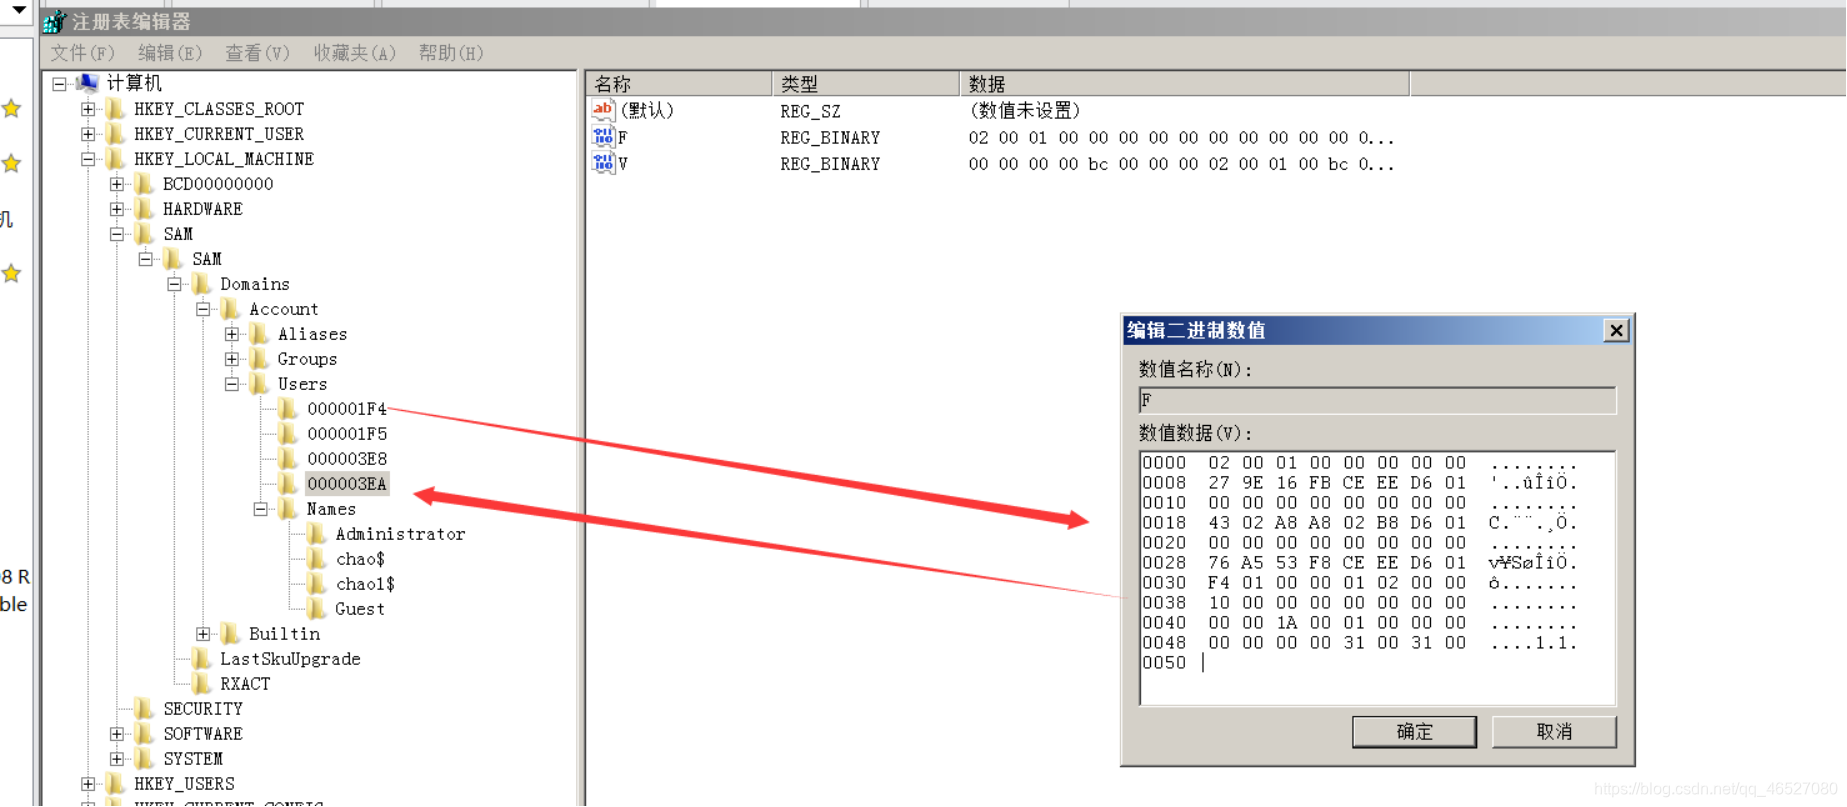Click the (数值未设置) data cell
The image size is (1847, 807).
click(x=1025, y=111)
